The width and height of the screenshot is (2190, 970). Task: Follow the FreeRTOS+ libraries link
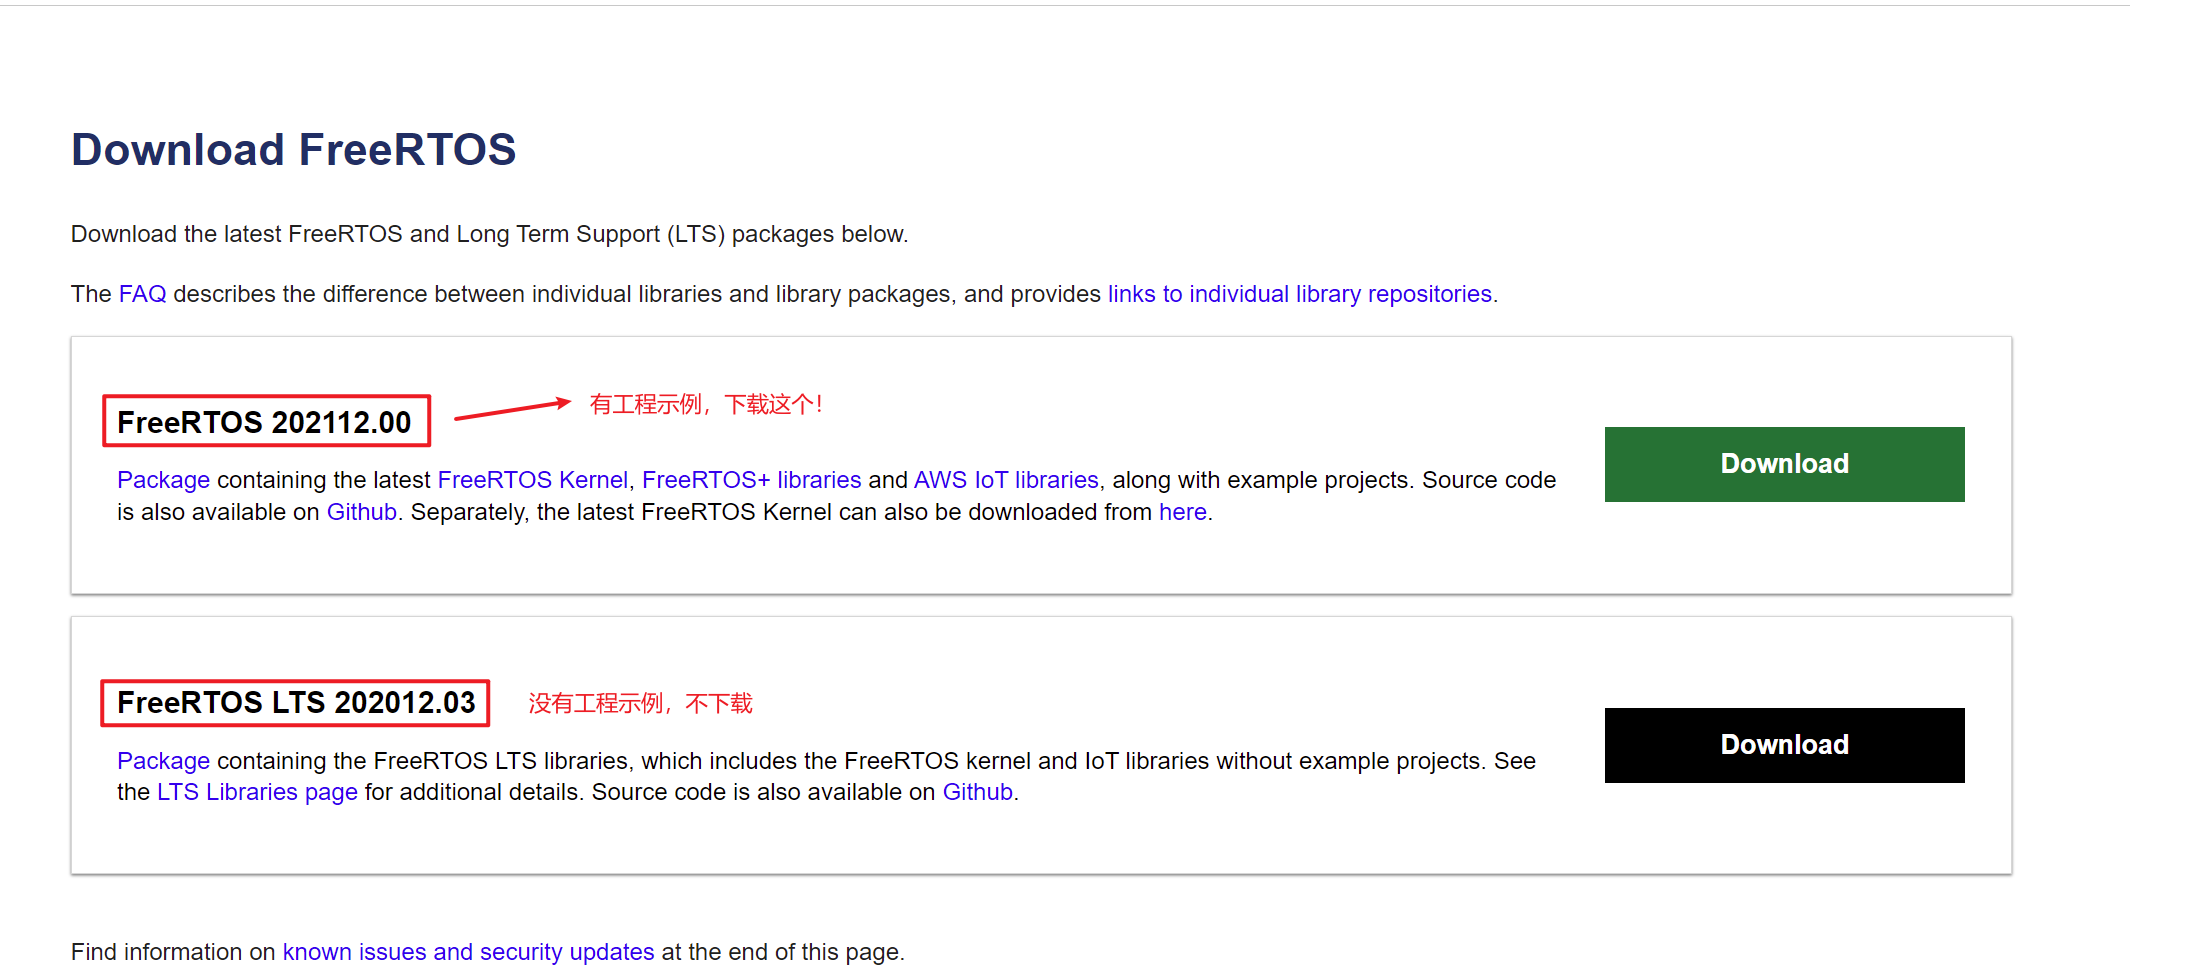(x=751, y=480)
